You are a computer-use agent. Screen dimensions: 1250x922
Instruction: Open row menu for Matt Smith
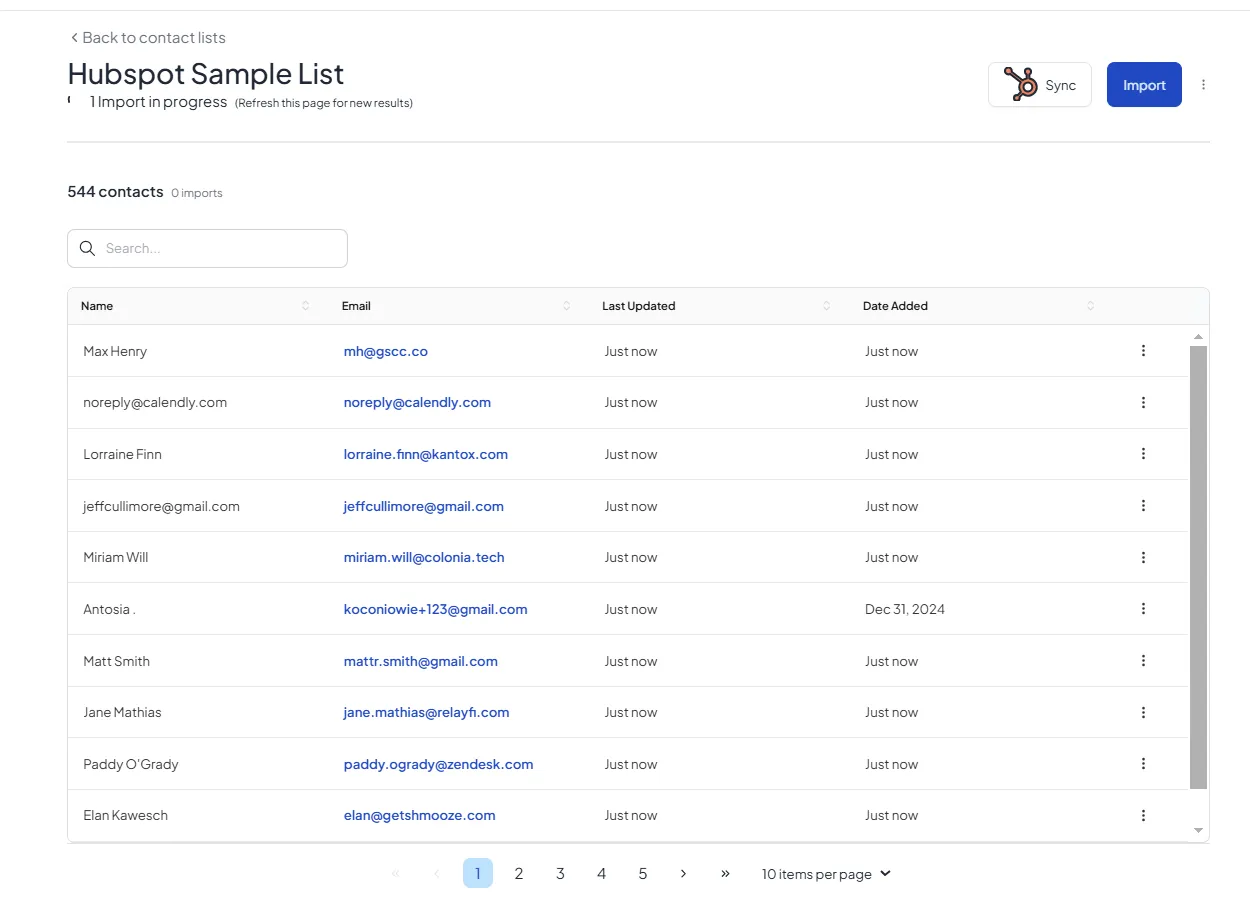click(x=1143, y=661)
